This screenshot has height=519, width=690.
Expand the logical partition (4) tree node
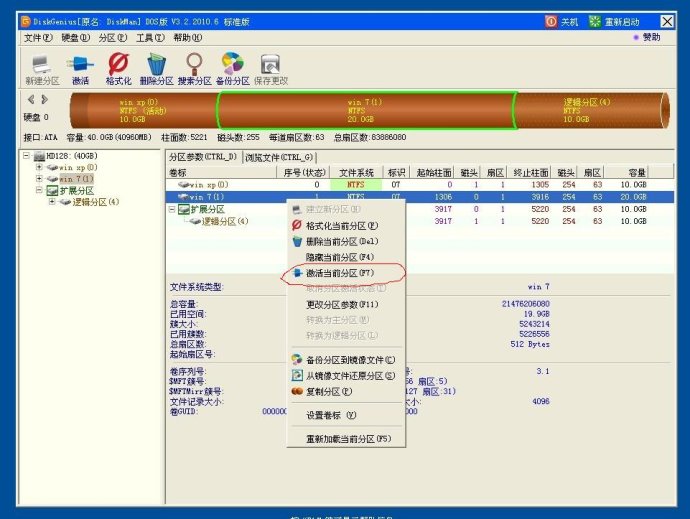coord(52,202)
